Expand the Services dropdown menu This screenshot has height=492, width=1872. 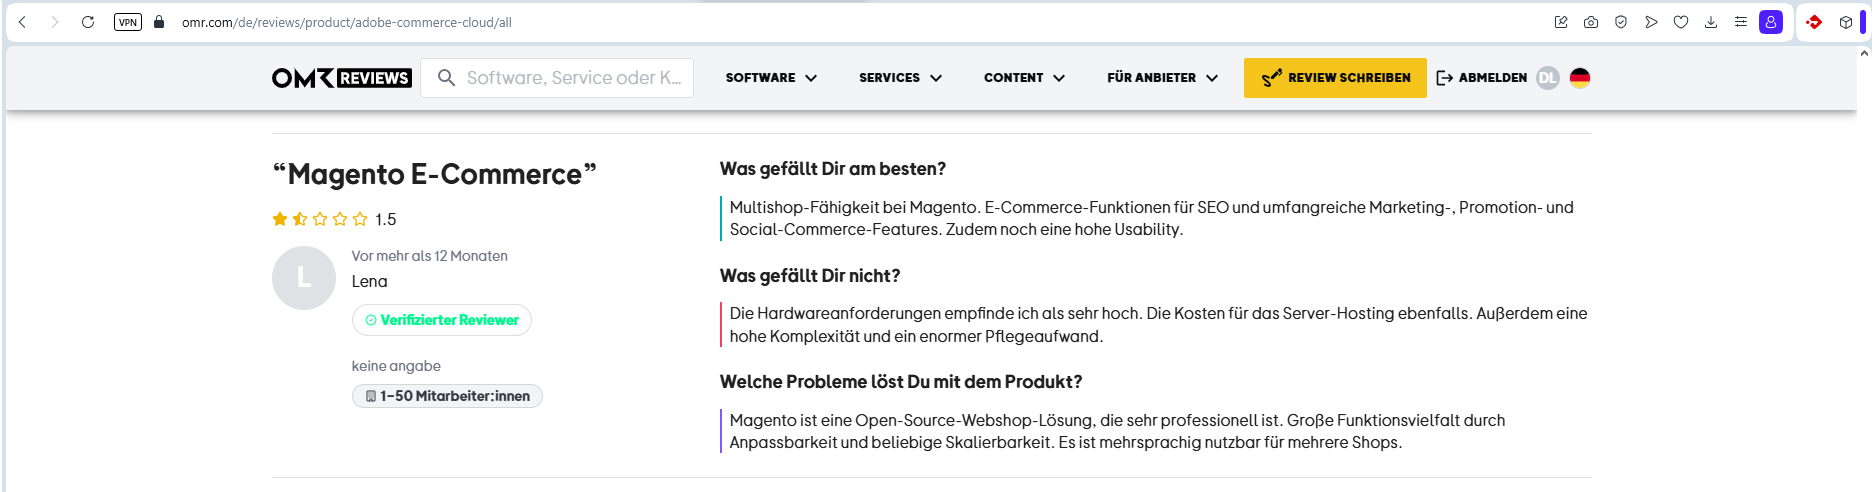tap(900, 78)
